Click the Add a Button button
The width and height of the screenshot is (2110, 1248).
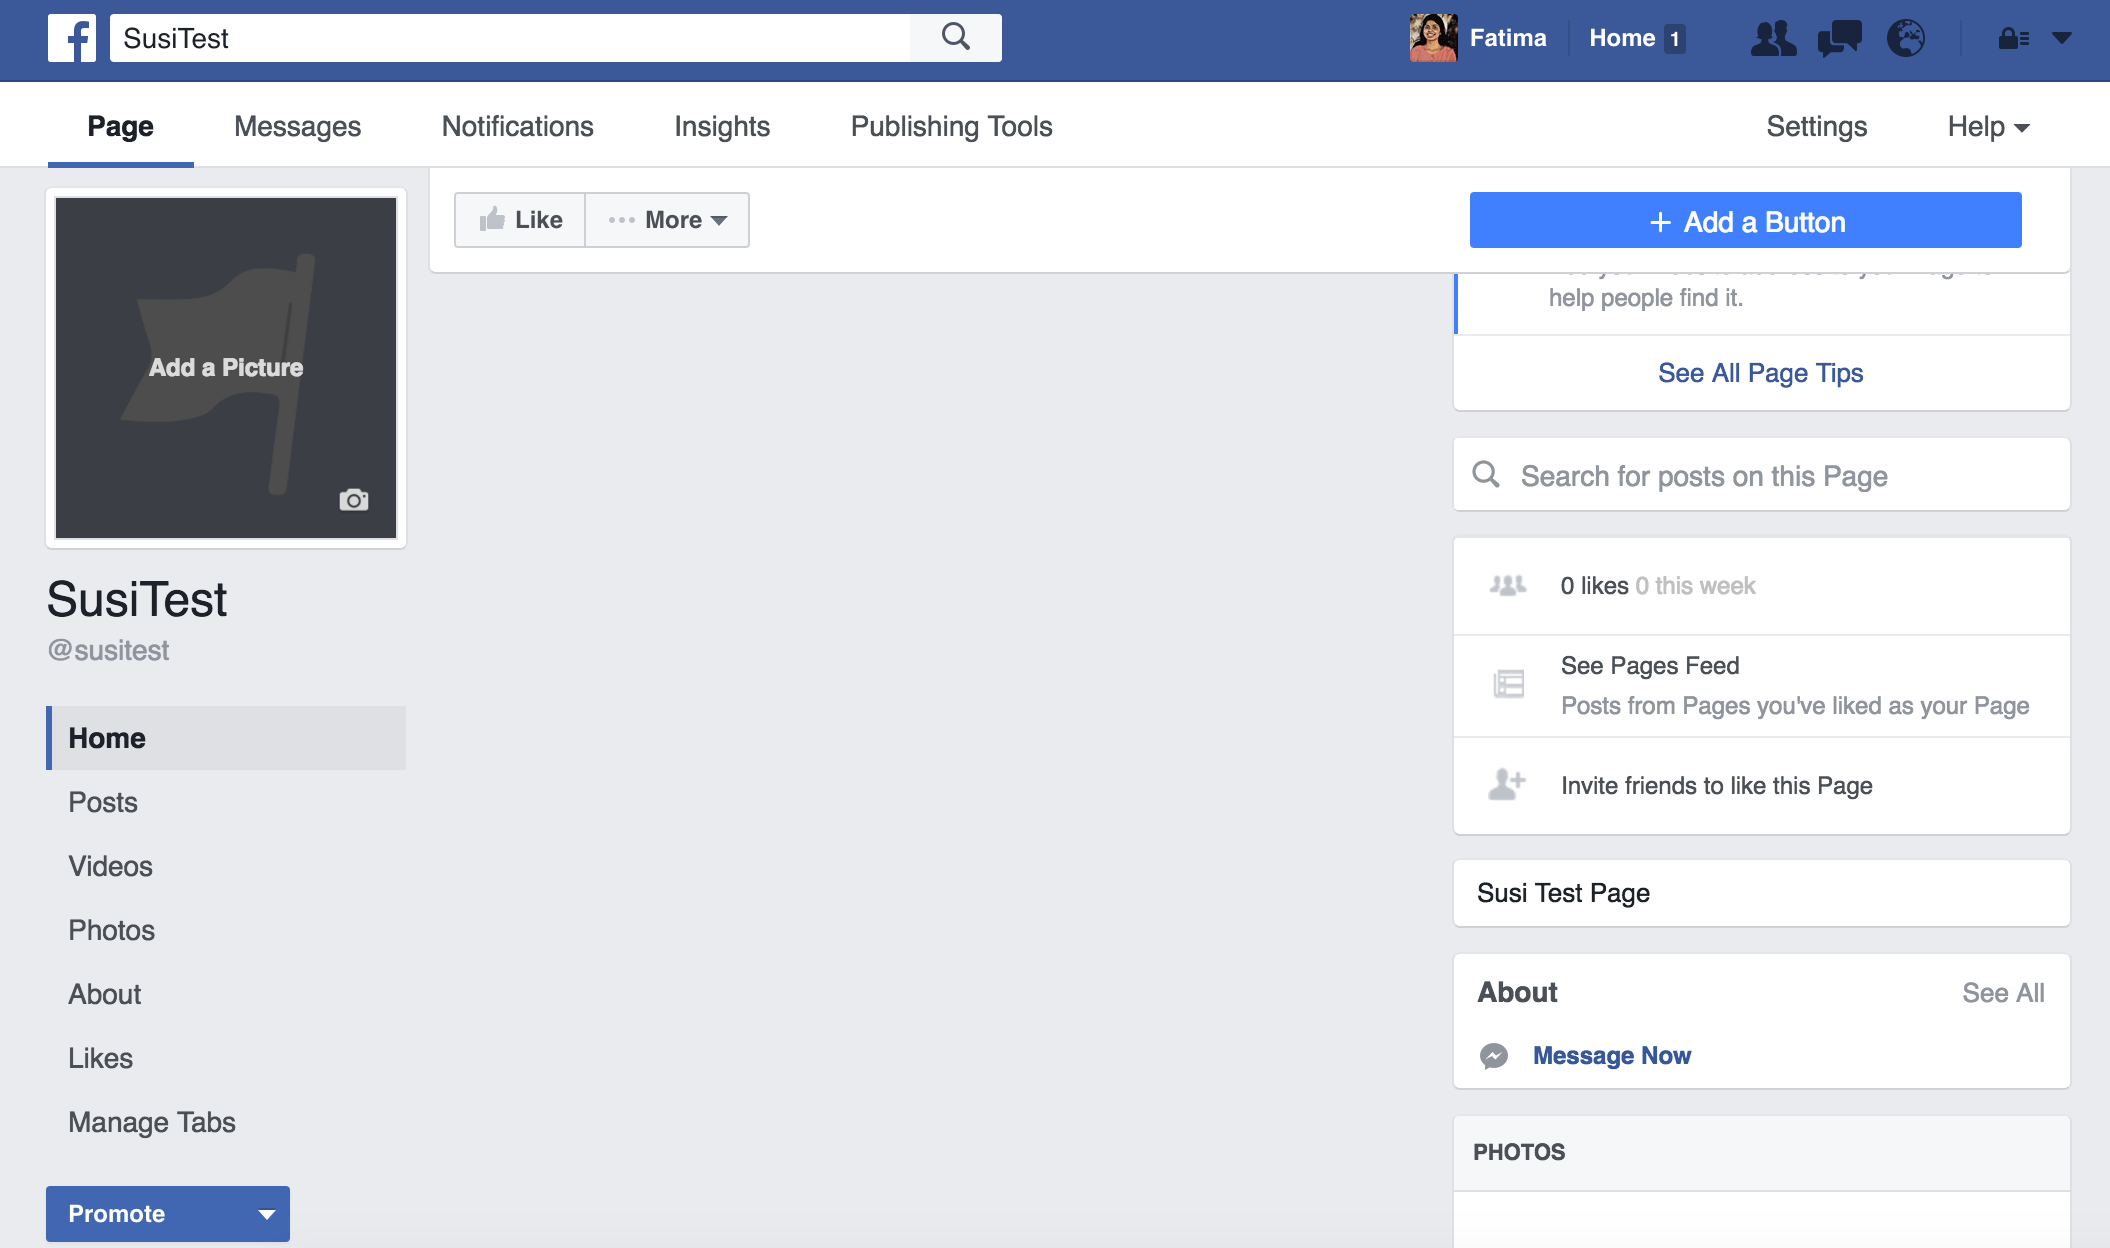pyautogui.click(x=1745, y=221)
